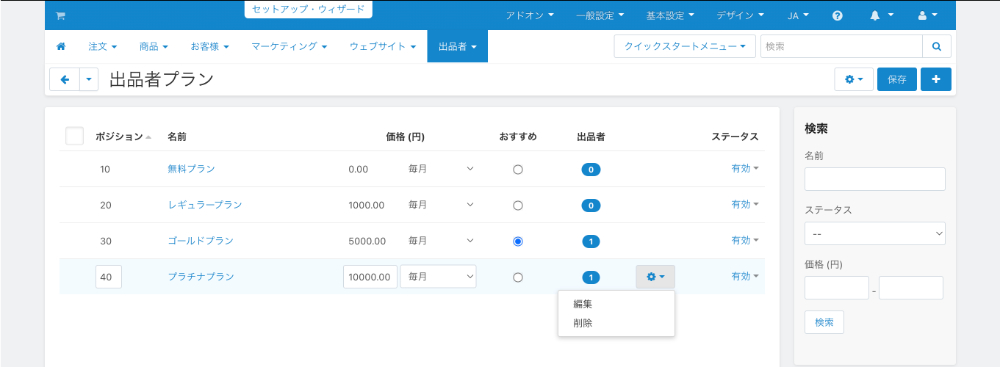Focus the maximum 価格 (円) field
Screen dimensions: 1000x367
pos(911,288)
